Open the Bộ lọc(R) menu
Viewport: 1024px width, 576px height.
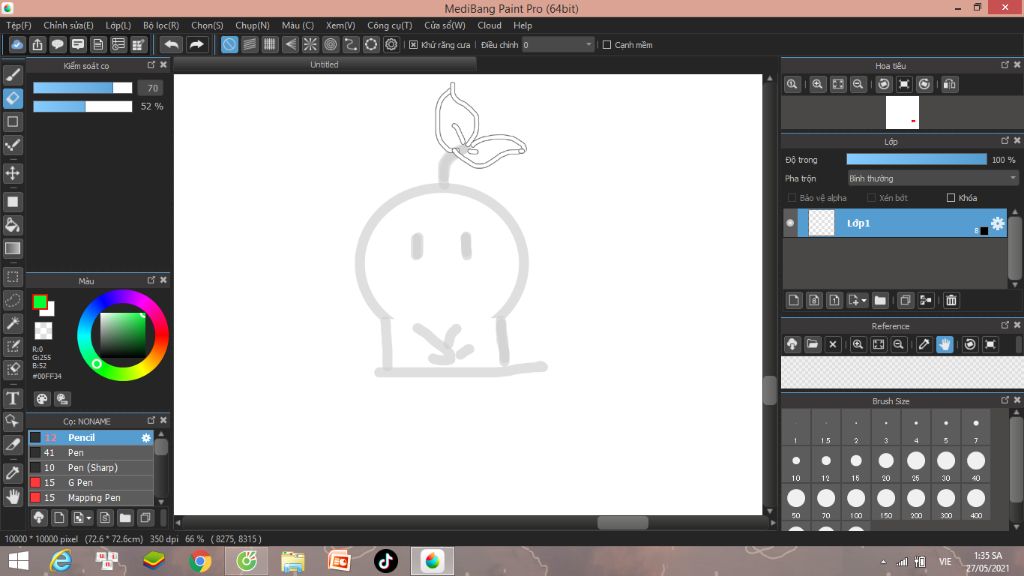(161, 25)
